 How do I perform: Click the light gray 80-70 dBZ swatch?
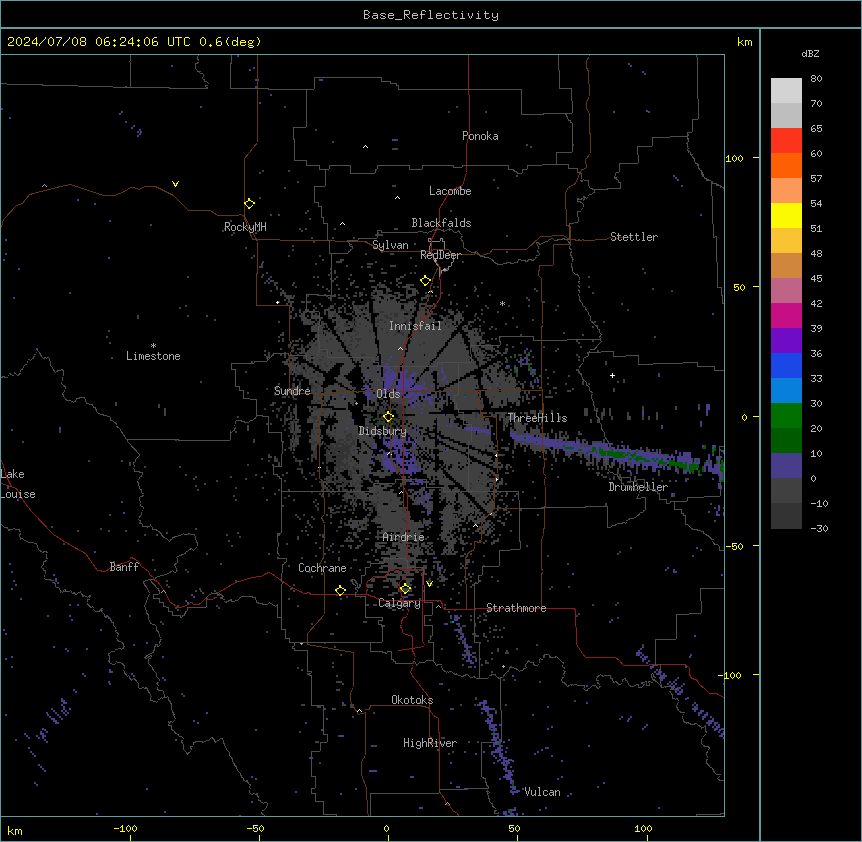[786, 91]
